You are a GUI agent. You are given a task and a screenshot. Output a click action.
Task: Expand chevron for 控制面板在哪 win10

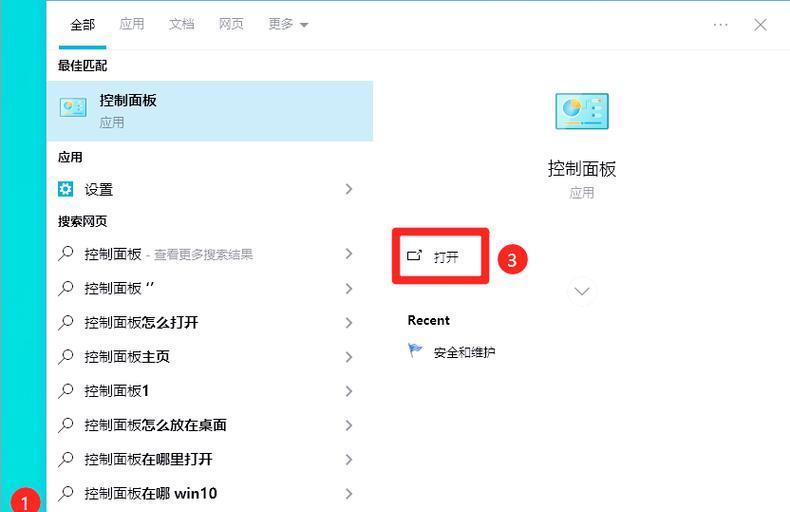coord(349,493)
